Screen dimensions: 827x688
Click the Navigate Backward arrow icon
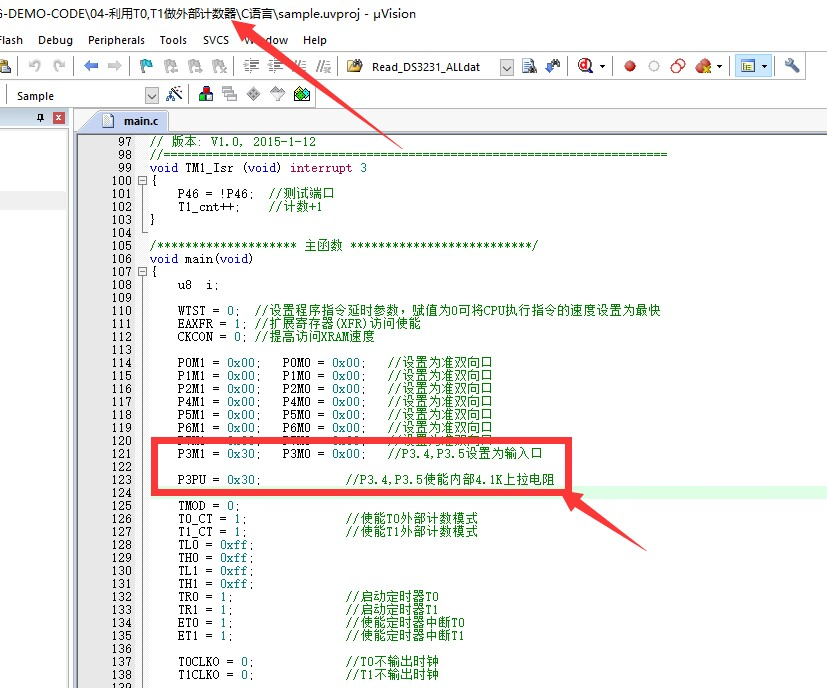[91, 67]
